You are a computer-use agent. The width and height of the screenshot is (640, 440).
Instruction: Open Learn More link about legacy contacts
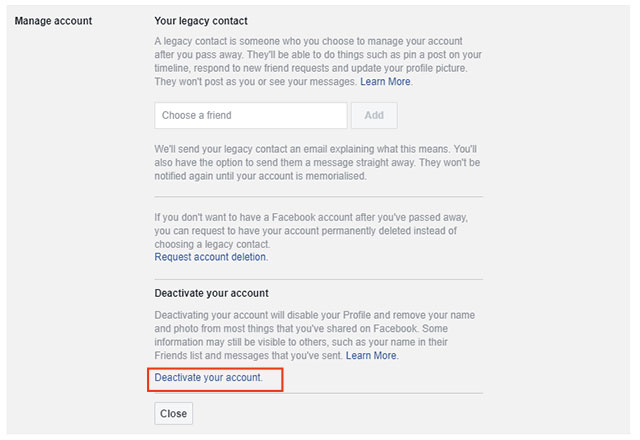[x=385, y=82]
